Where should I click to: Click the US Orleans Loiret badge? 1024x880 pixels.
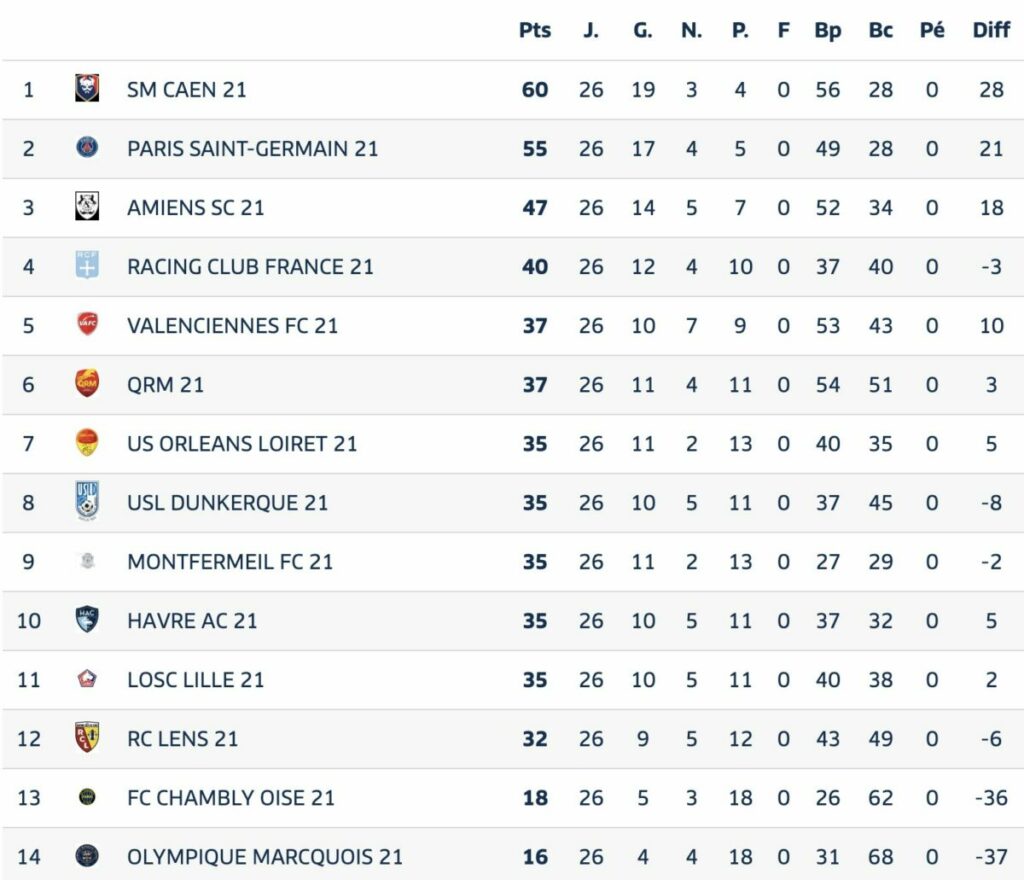87,442
